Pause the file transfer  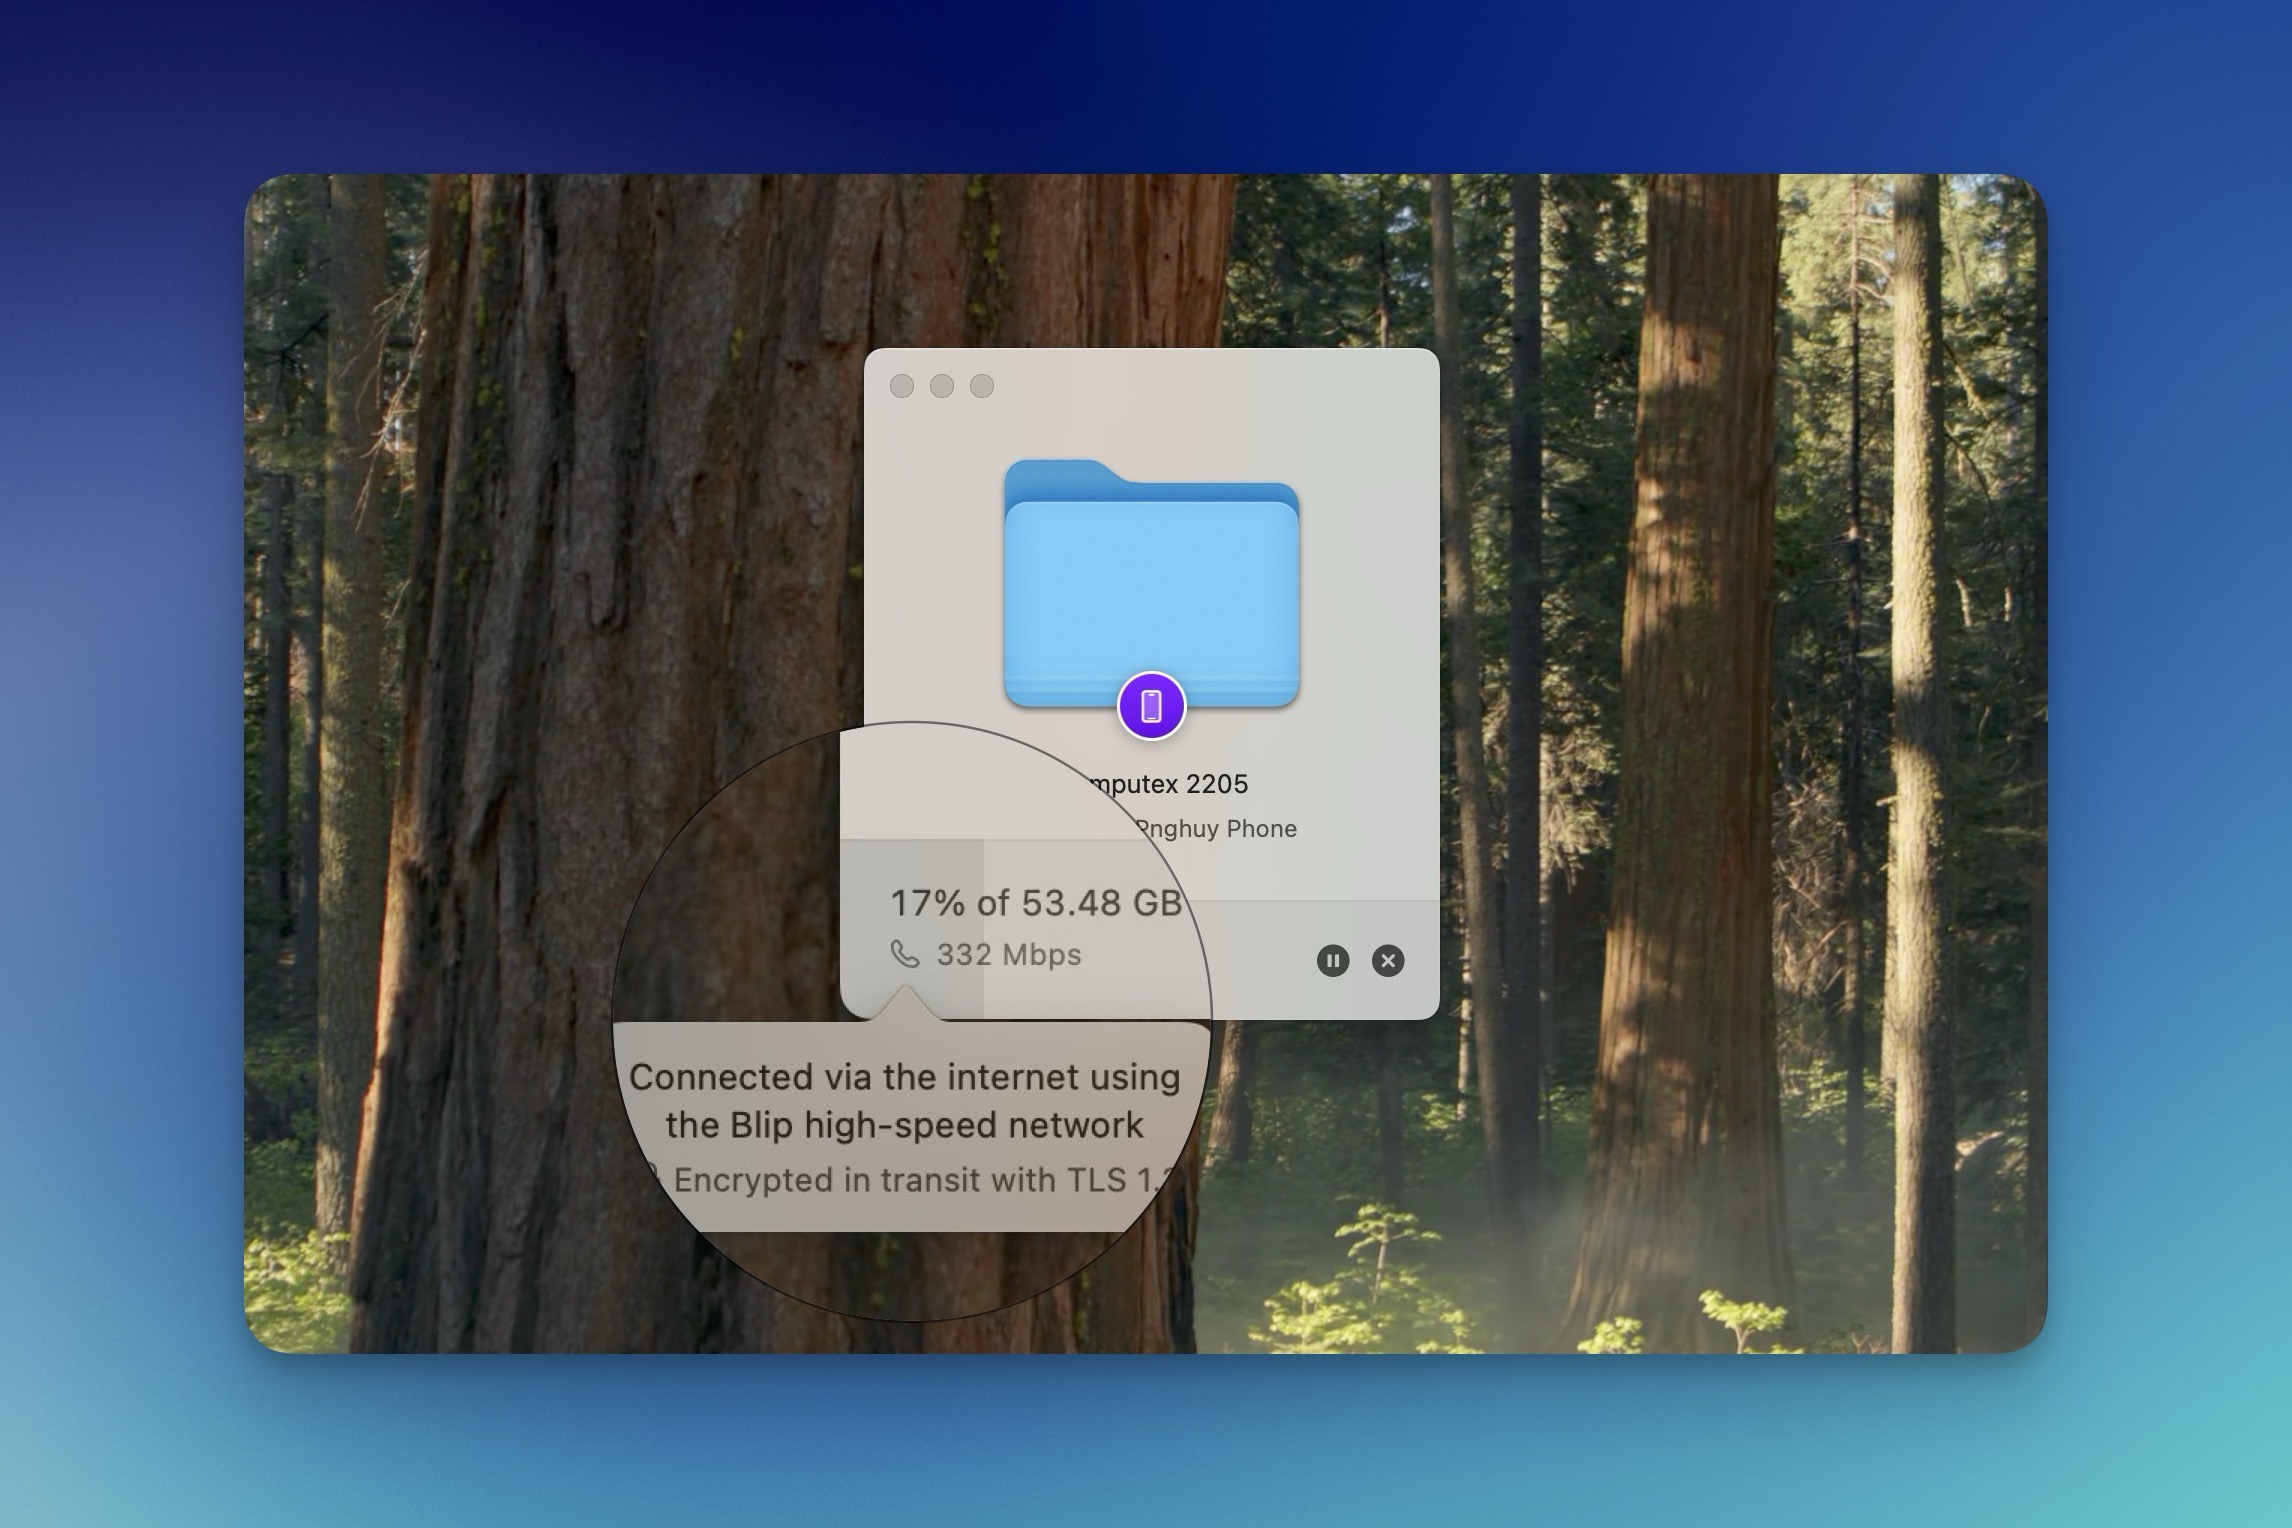[1333, 961]
